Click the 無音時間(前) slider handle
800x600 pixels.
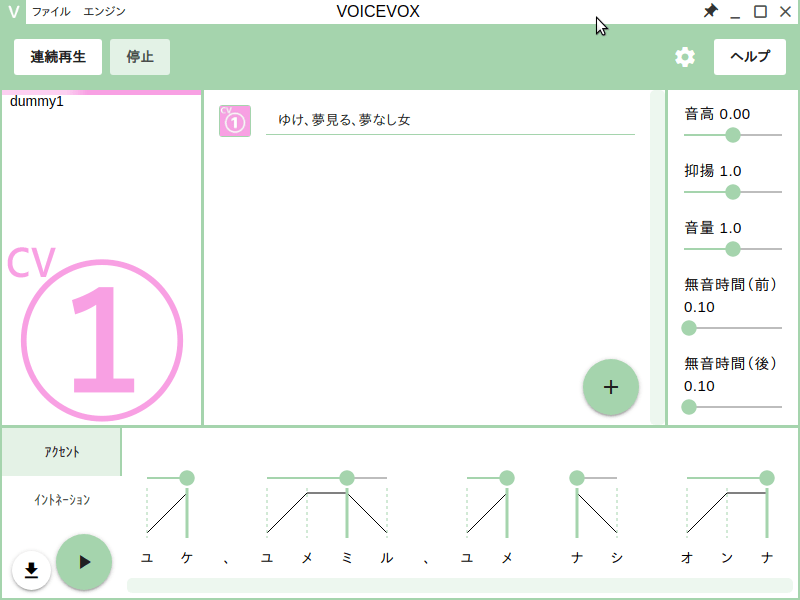[689, 328]
